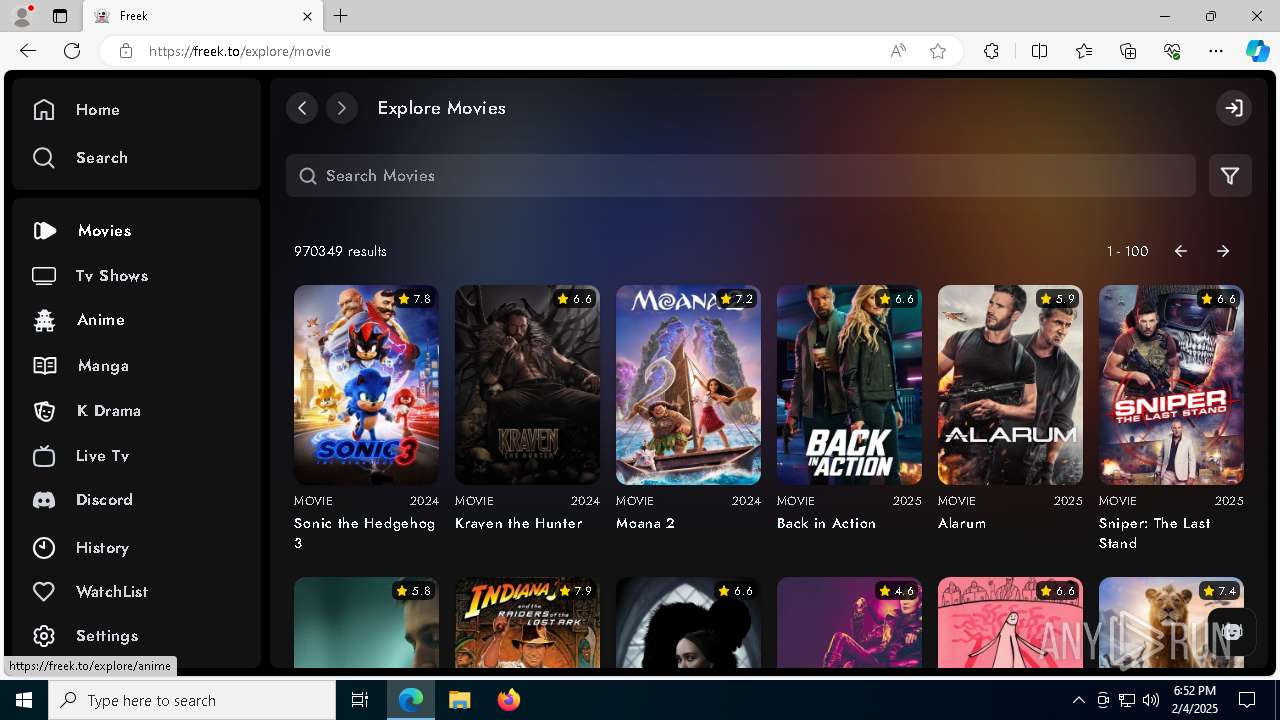Open the notifications action center
This screenshot has height=720, width=1280.
pos(1247,700)
